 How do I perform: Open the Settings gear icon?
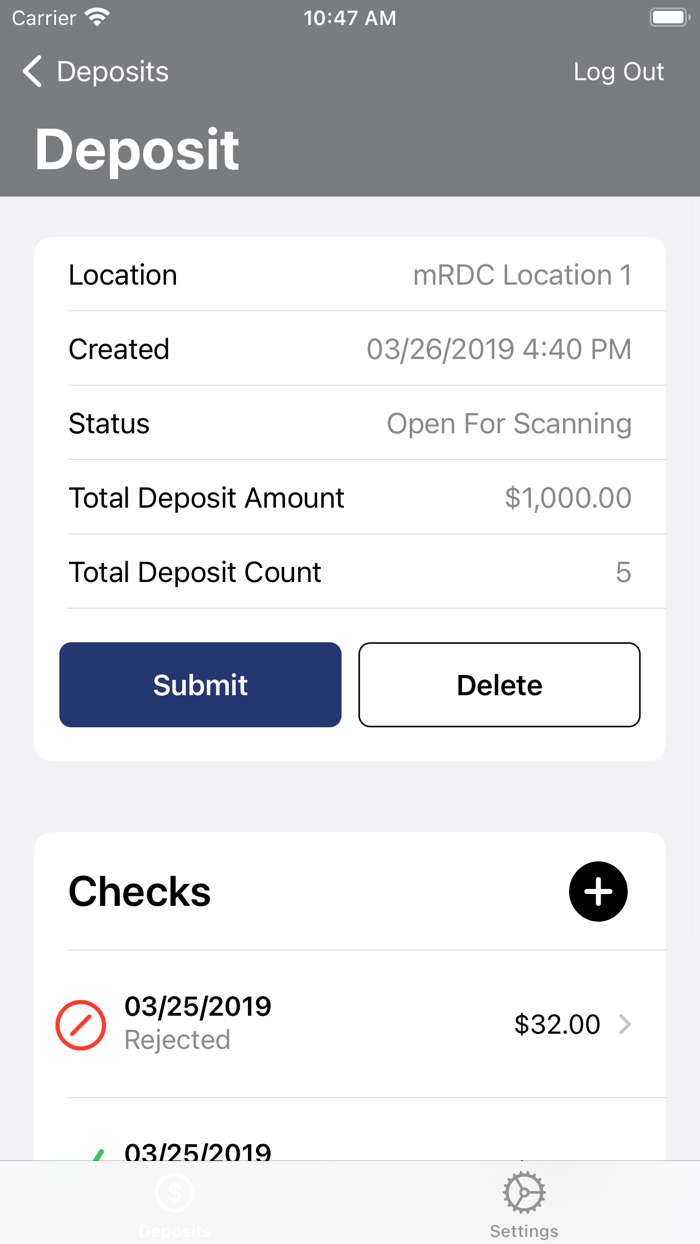point(523,1191)
